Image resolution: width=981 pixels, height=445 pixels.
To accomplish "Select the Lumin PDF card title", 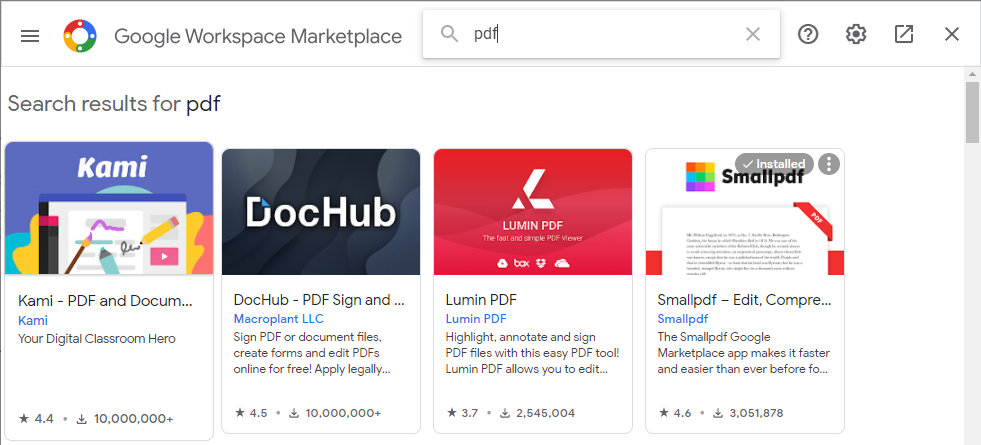I will click(481, 300).
